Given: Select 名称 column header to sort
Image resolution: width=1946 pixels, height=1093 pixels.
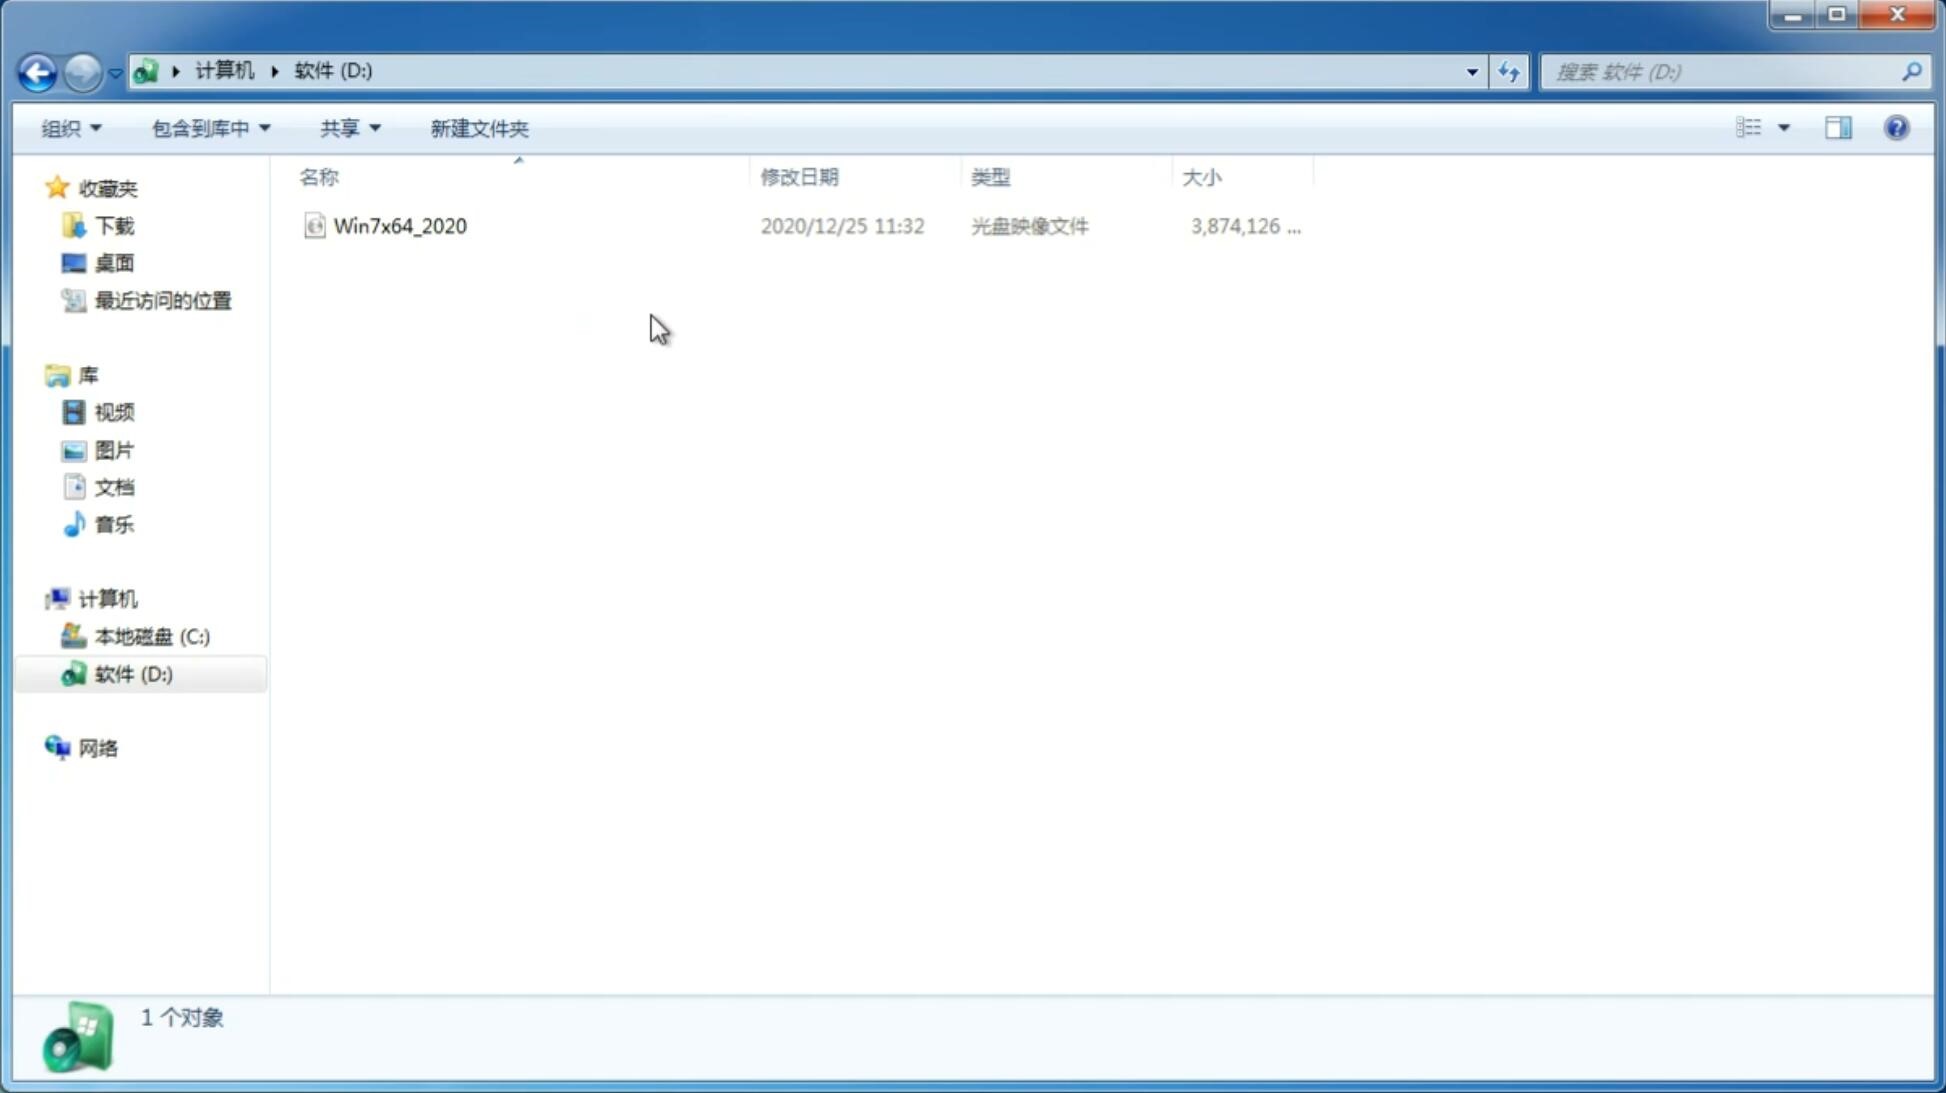Looking at the screenshot, I should (318, 175).
